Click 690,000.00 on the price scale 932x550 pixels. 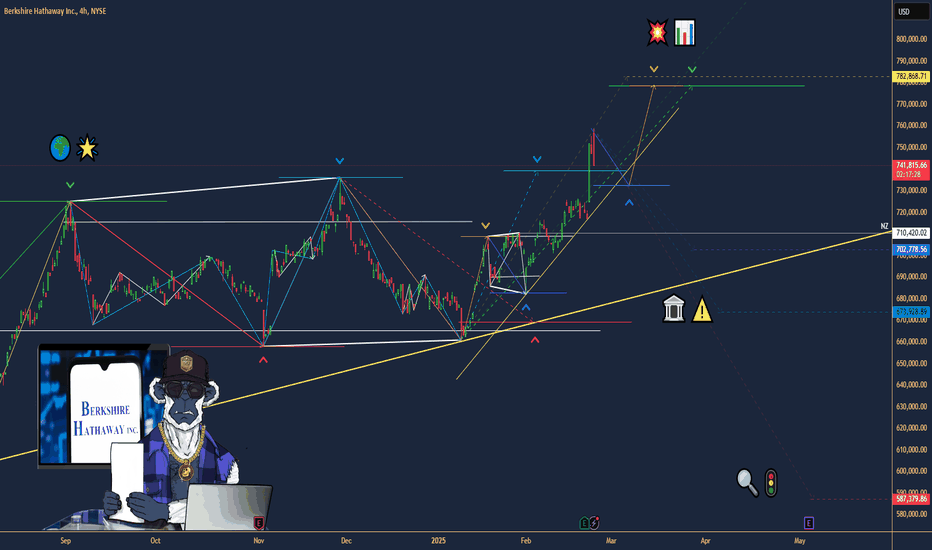(x=911, y=277)
